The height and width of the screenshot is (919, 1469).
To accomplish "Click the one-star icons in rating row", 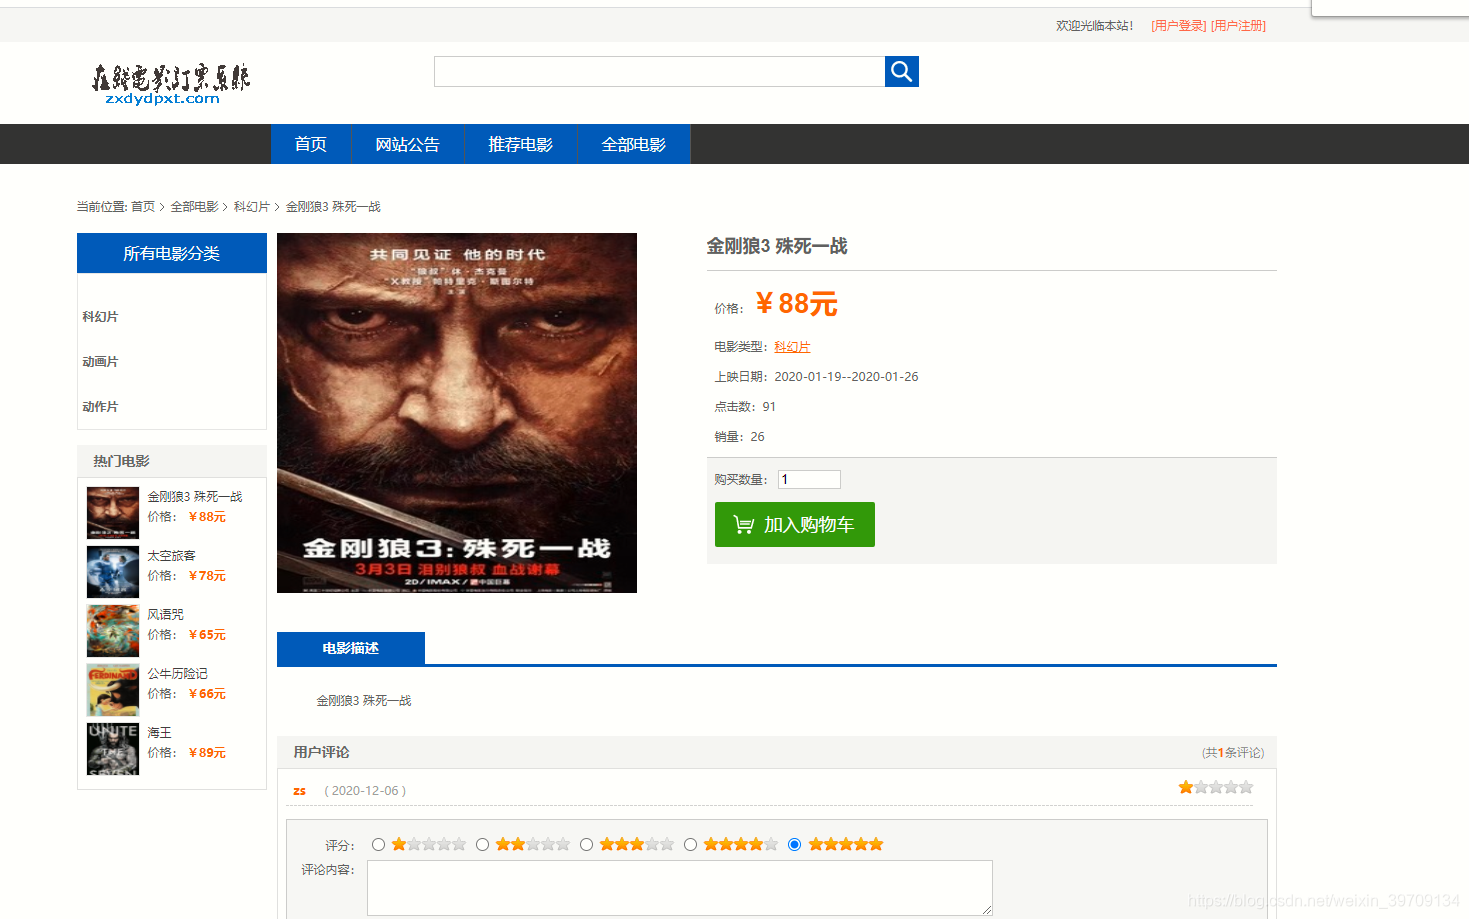I will click(x=429, y=845).
